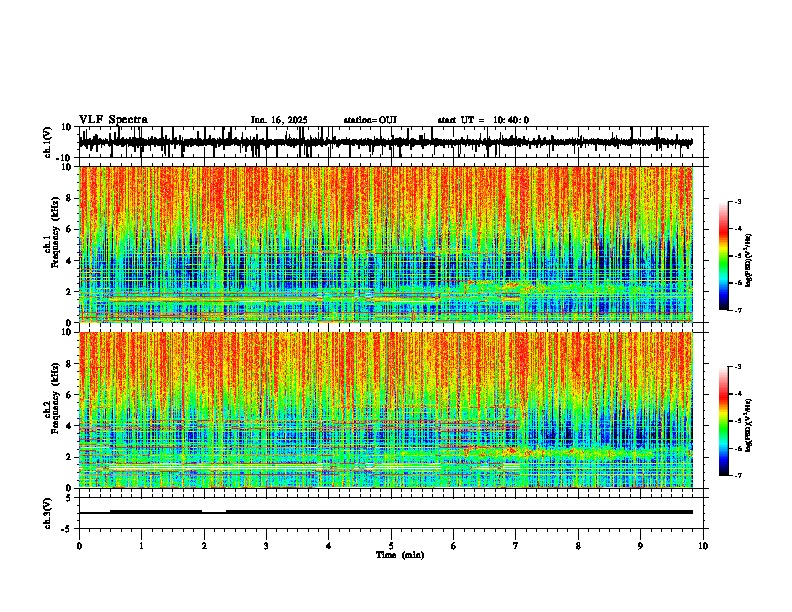The height and width of the screenshot is (612, 792).
Task: Click the -3 value on ch.1 colorbar
Action: point(737,201)
